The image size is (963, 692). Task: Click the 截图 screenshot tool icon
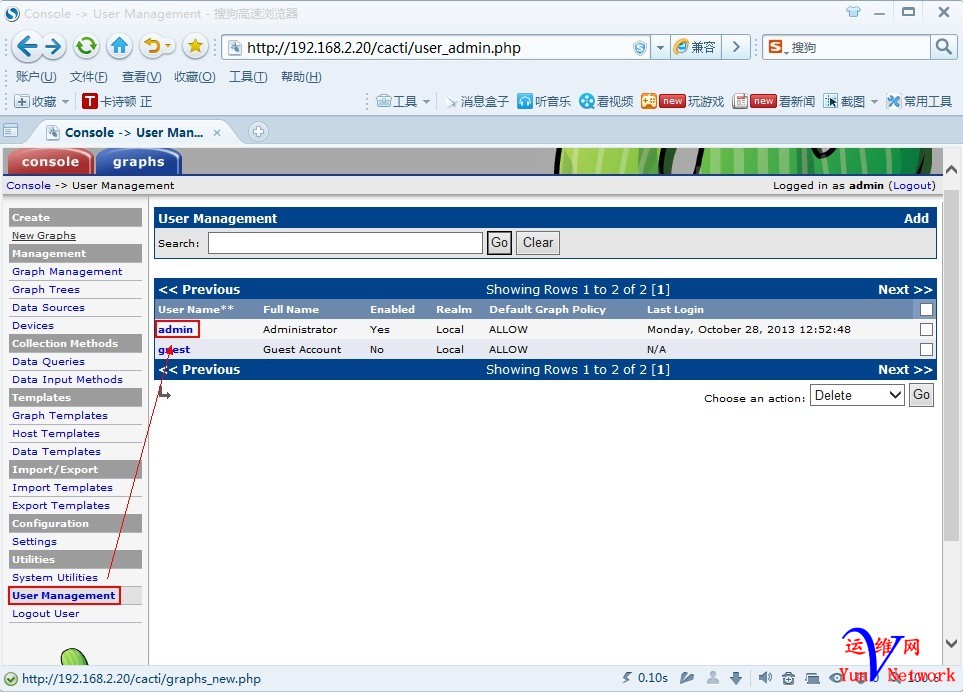click(830, 101)
